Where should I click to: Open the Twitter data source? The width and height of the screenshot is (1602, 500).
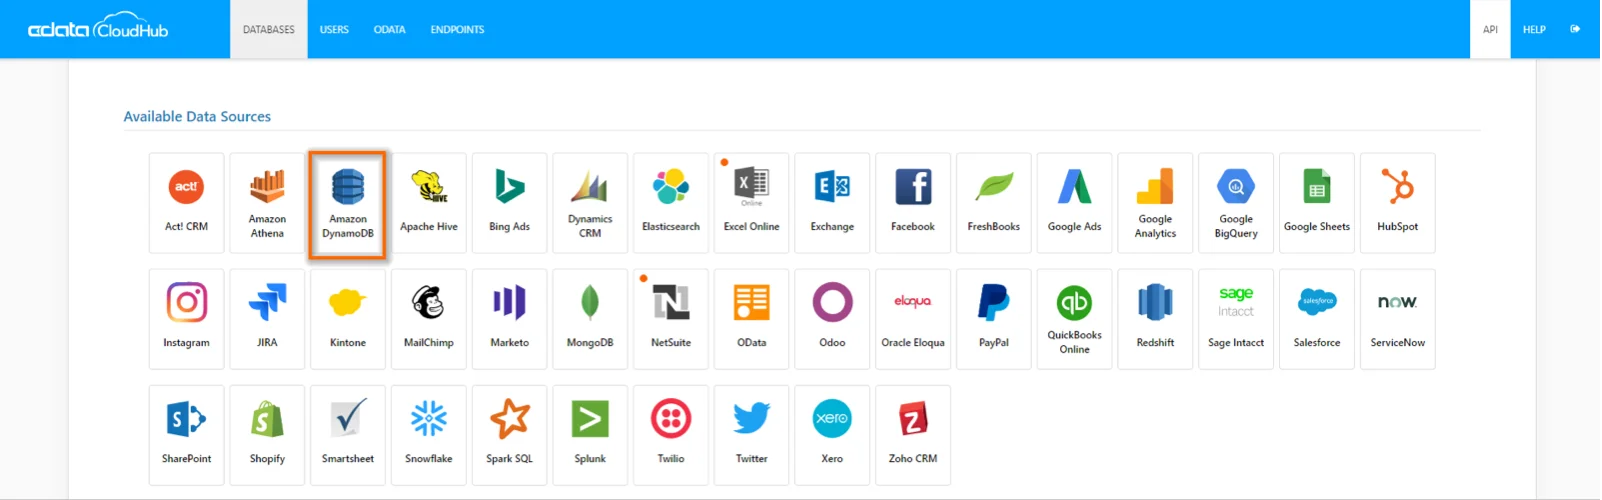tap(752, 435)
